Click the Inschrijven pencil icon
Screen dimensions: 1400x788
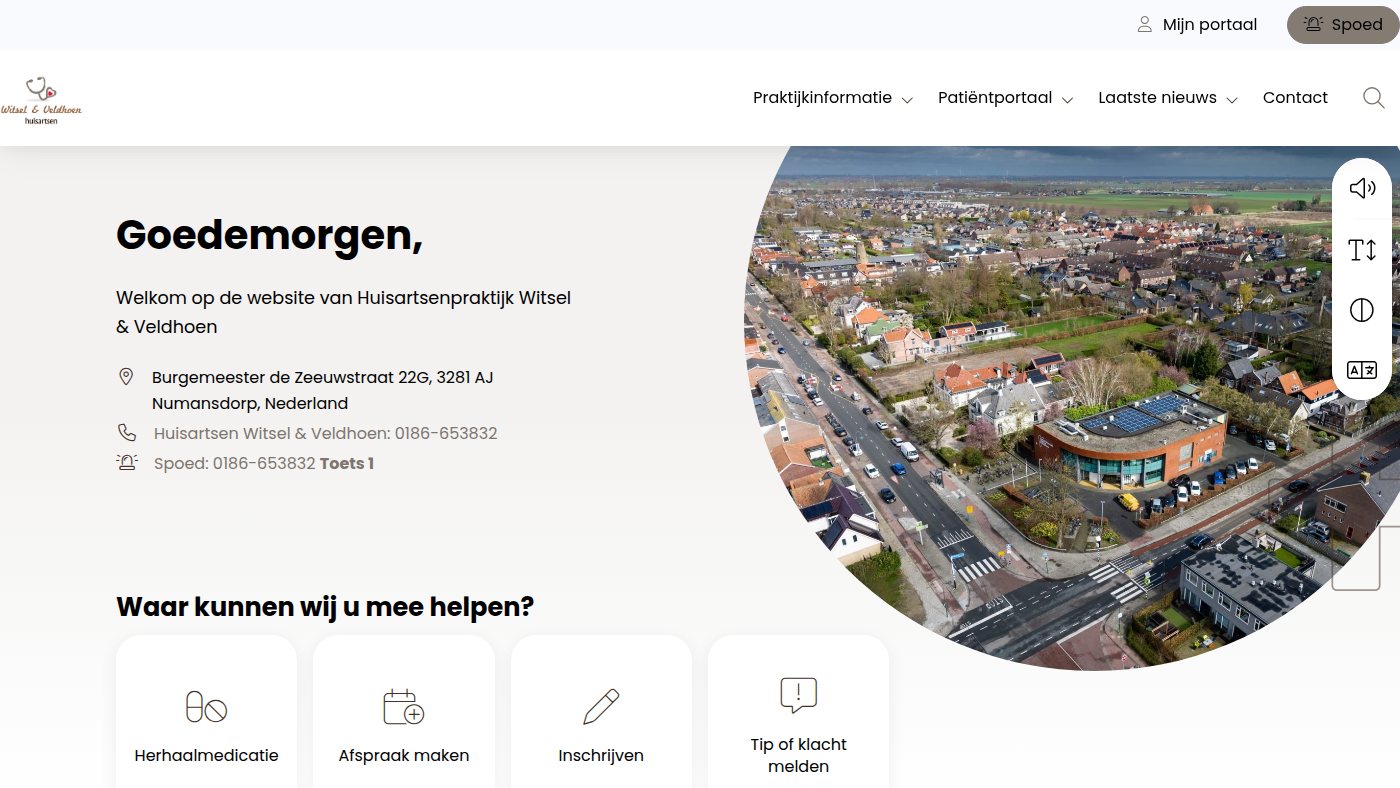click(601, 707)
